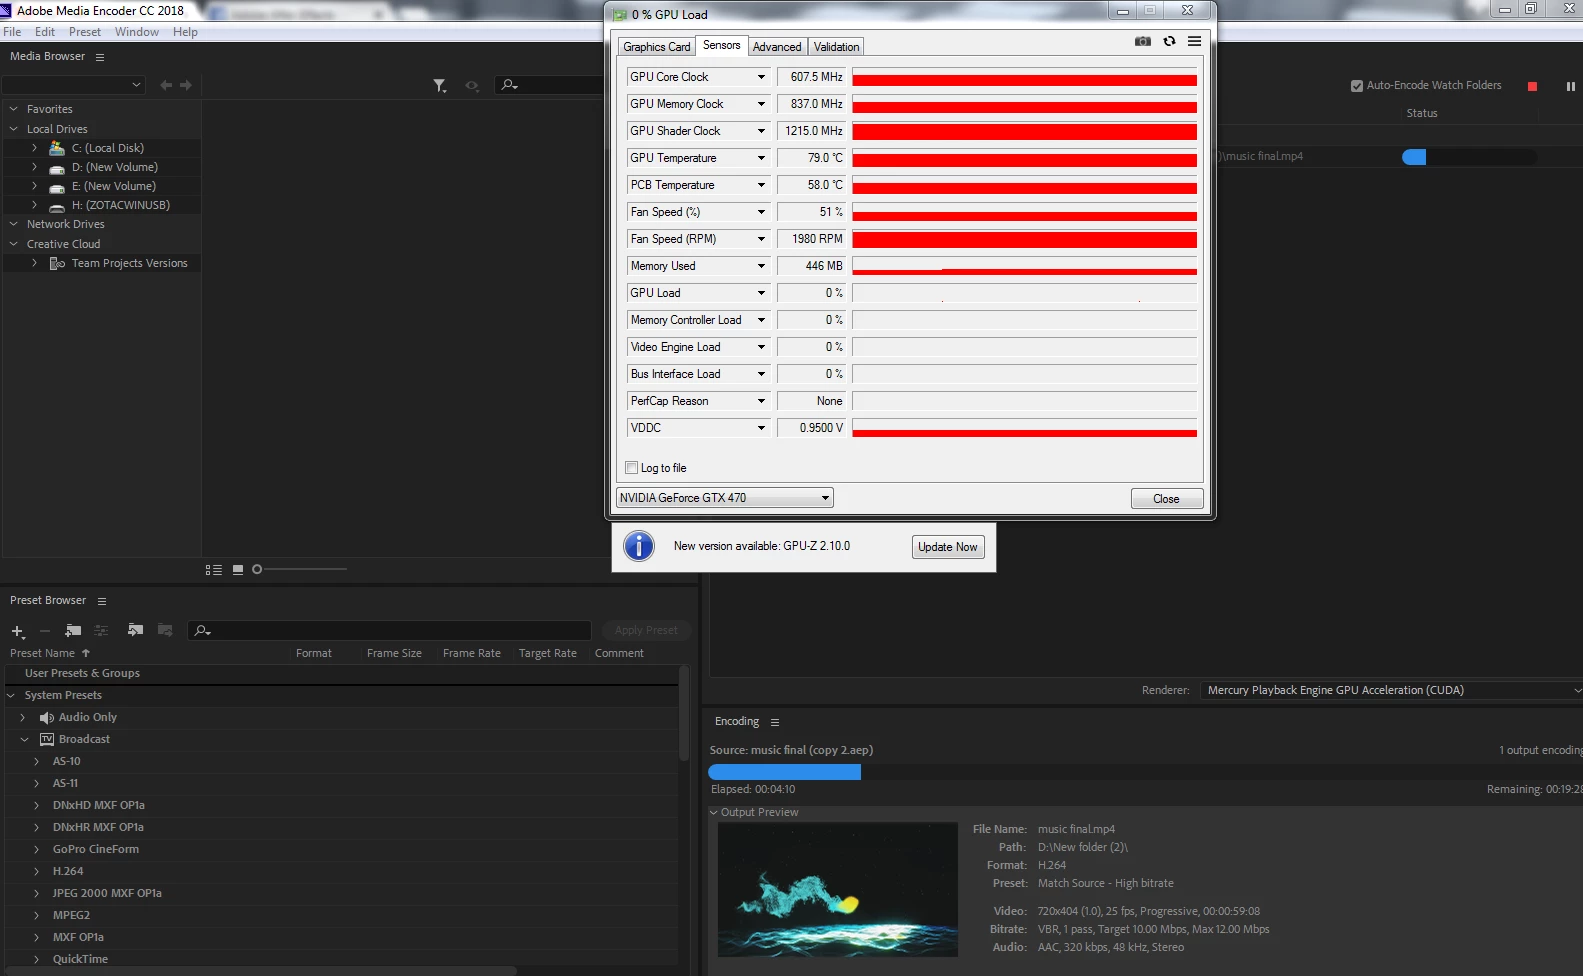Toggle Auto-Encode Watch Folders checkbox

click(1357, 86)
